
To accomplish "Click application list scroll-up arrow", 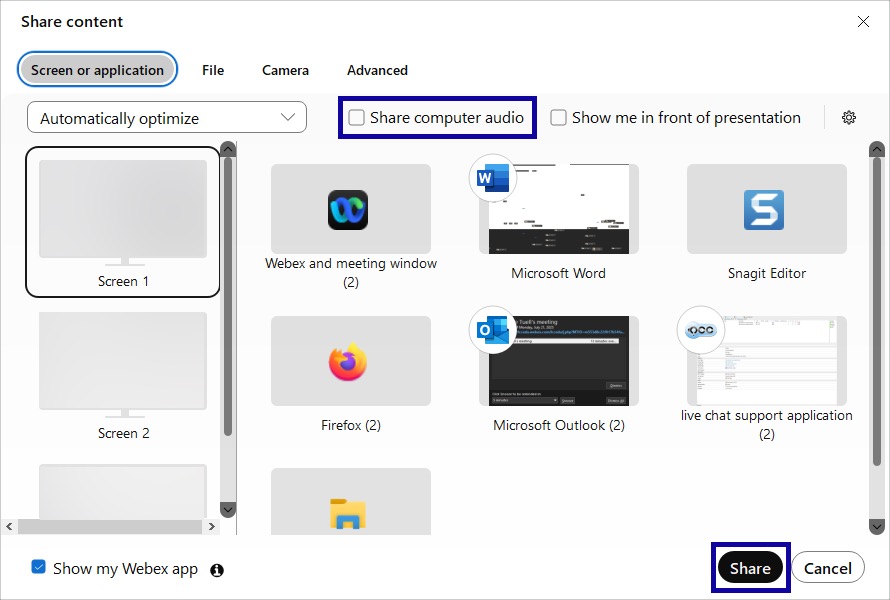I will (876, 149).
